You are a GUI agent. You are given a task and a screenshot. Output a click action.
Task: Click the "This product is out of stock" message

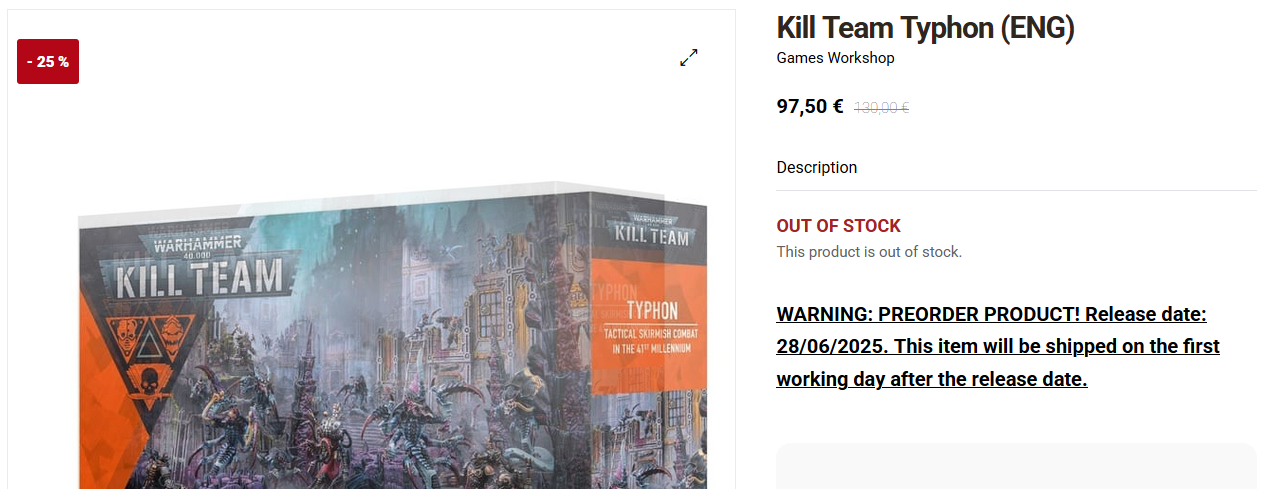[x=869, y=252]
